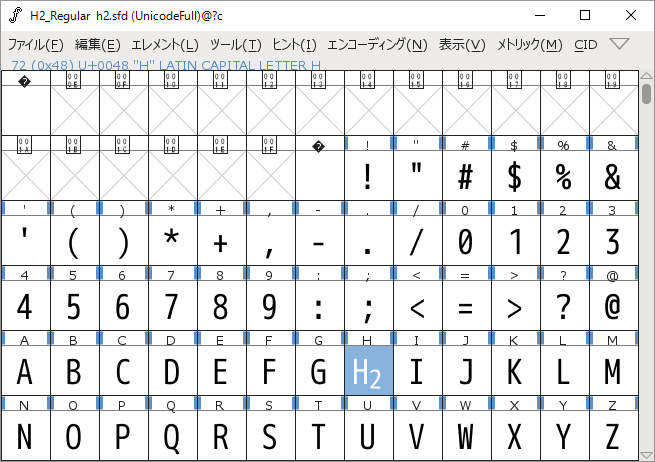The image size is (655, 462).
Task: Select the equals sign glyph cell
Action: point(467,305)
